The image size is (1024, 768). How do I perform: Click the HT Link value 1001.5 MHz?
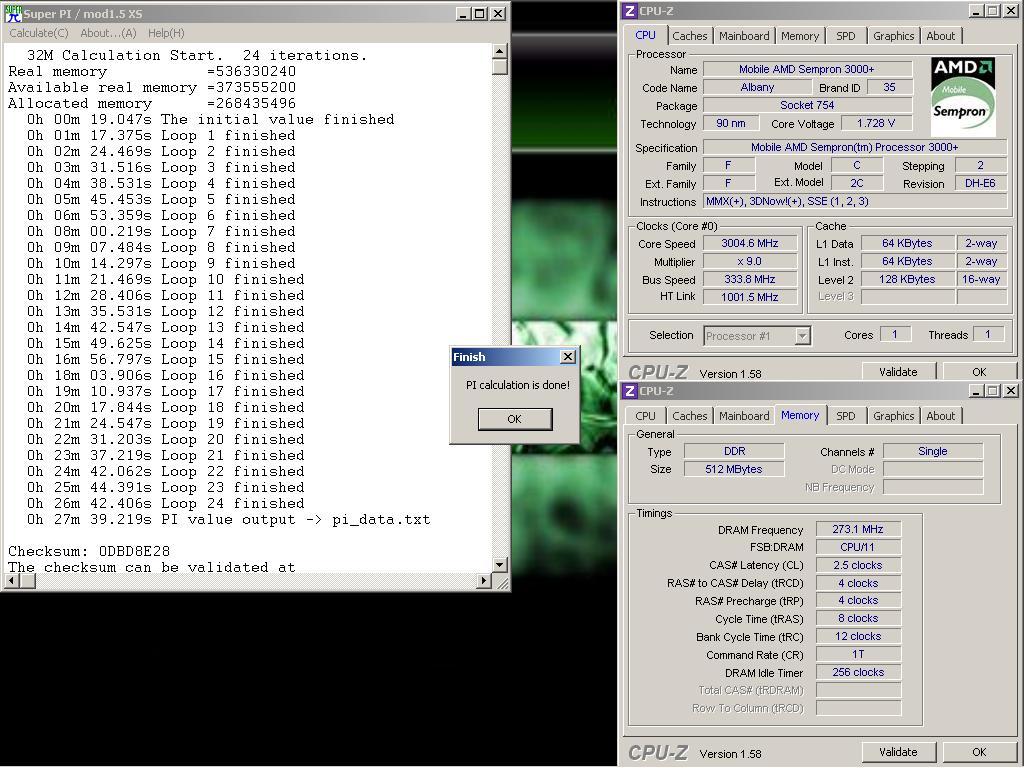(750, 297)
